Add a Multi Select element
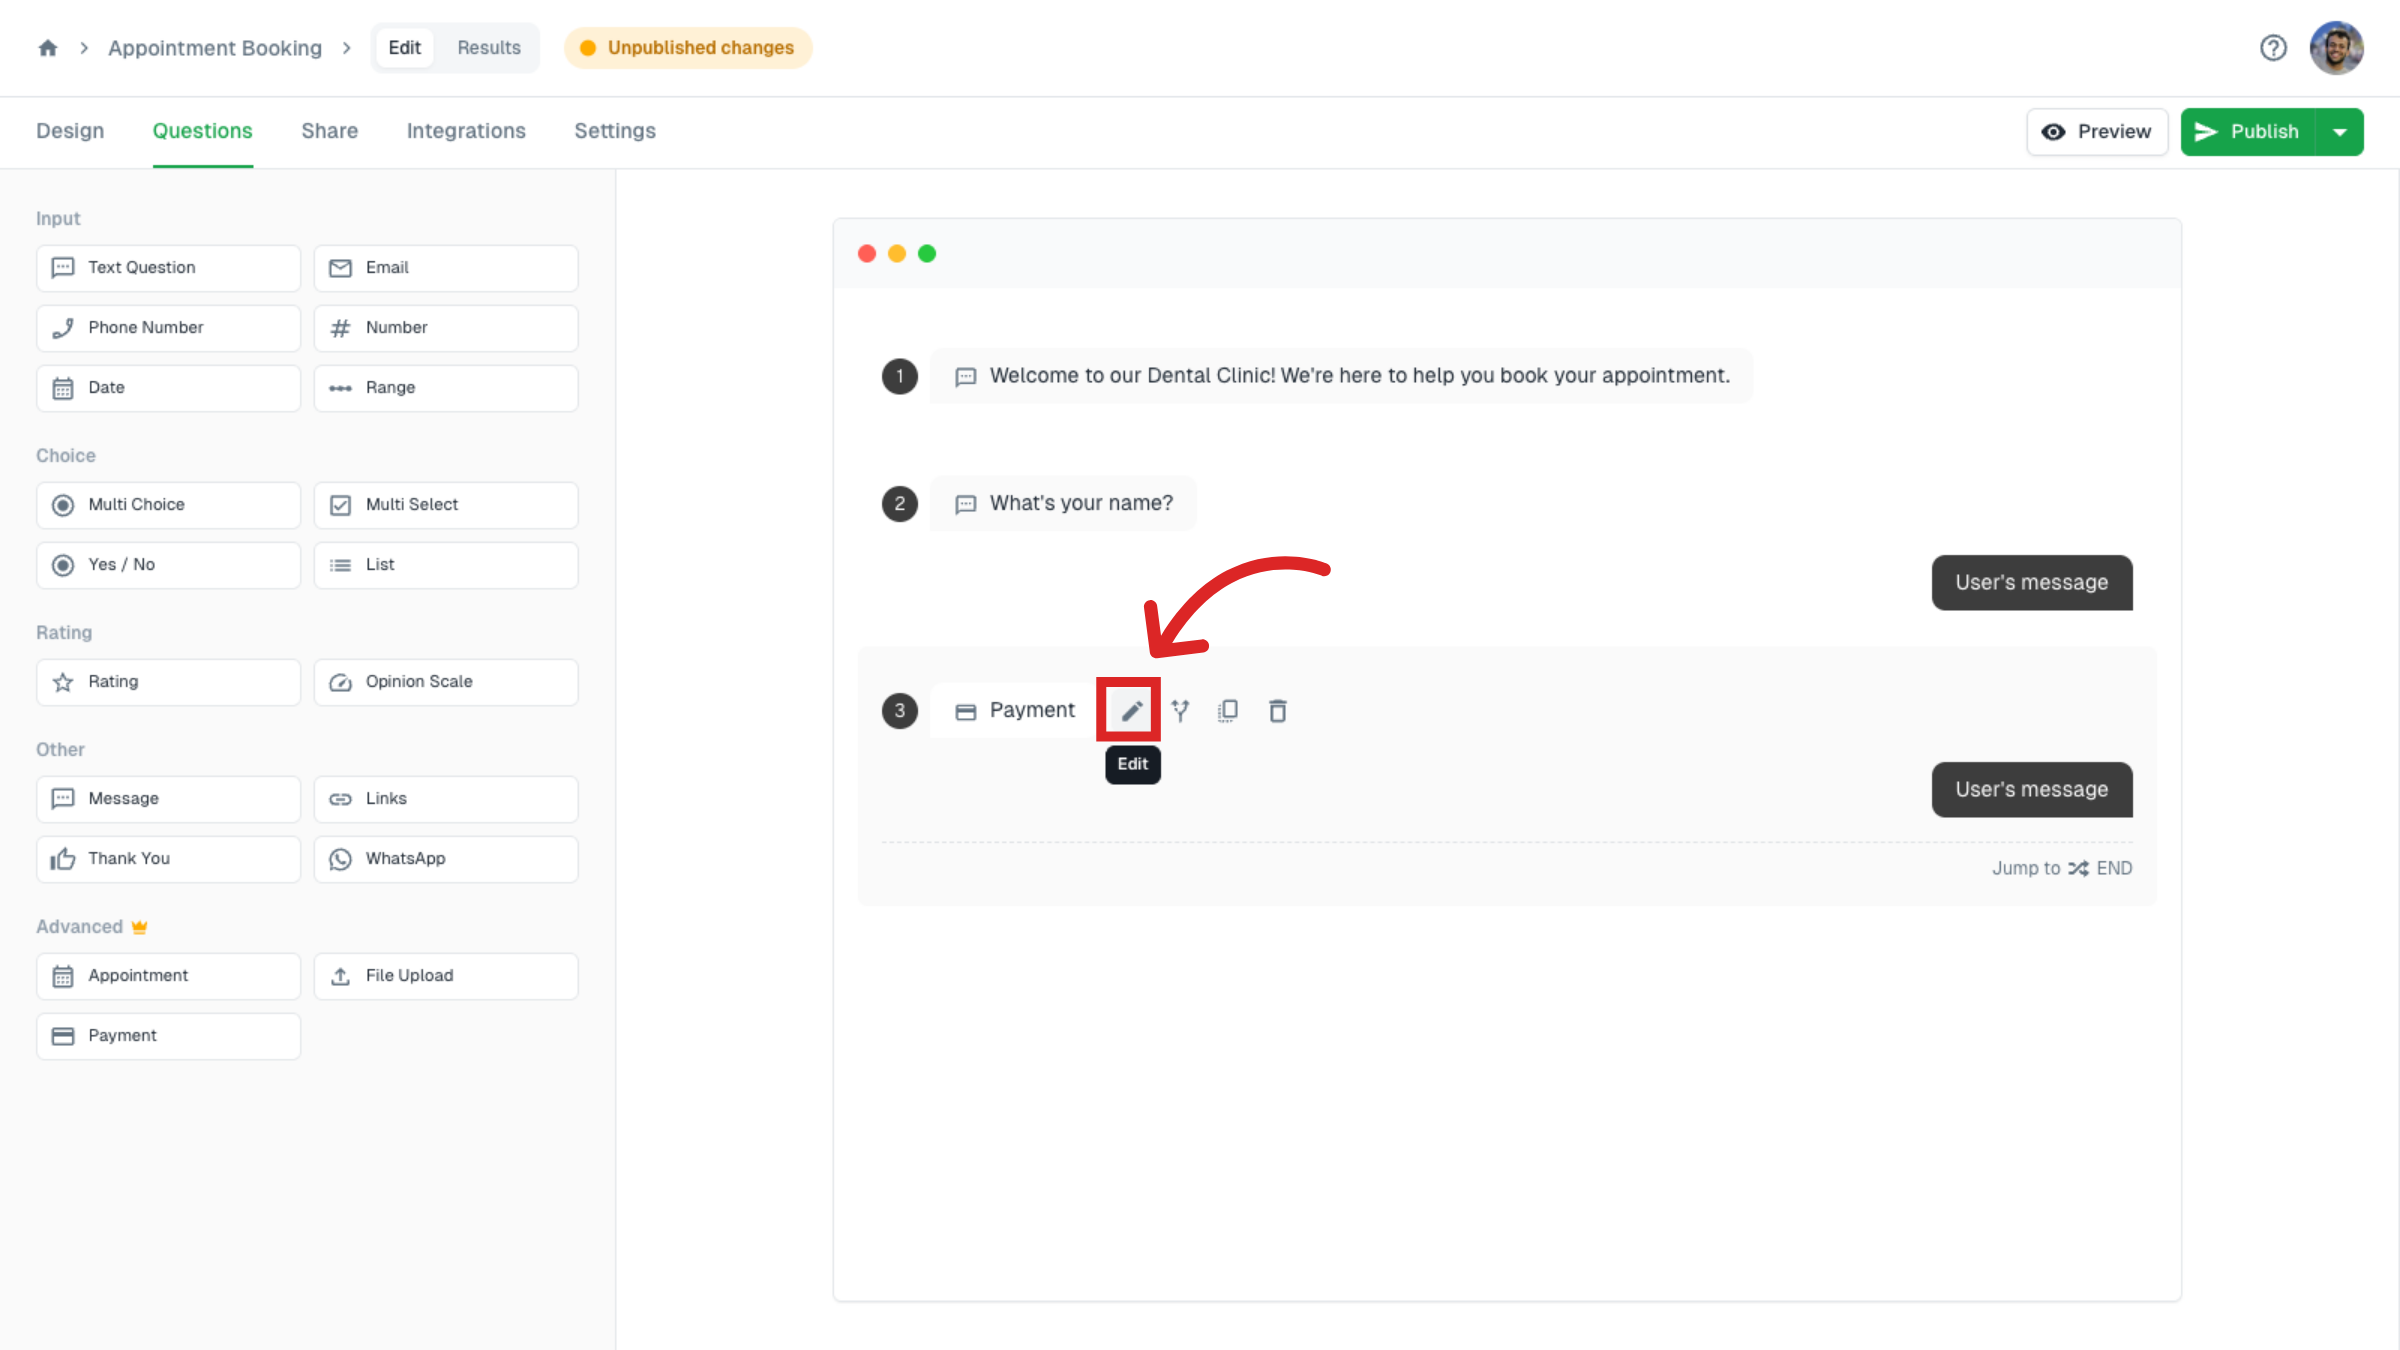The height and width of the screenshot is (1350, 2400). point(446,505)
